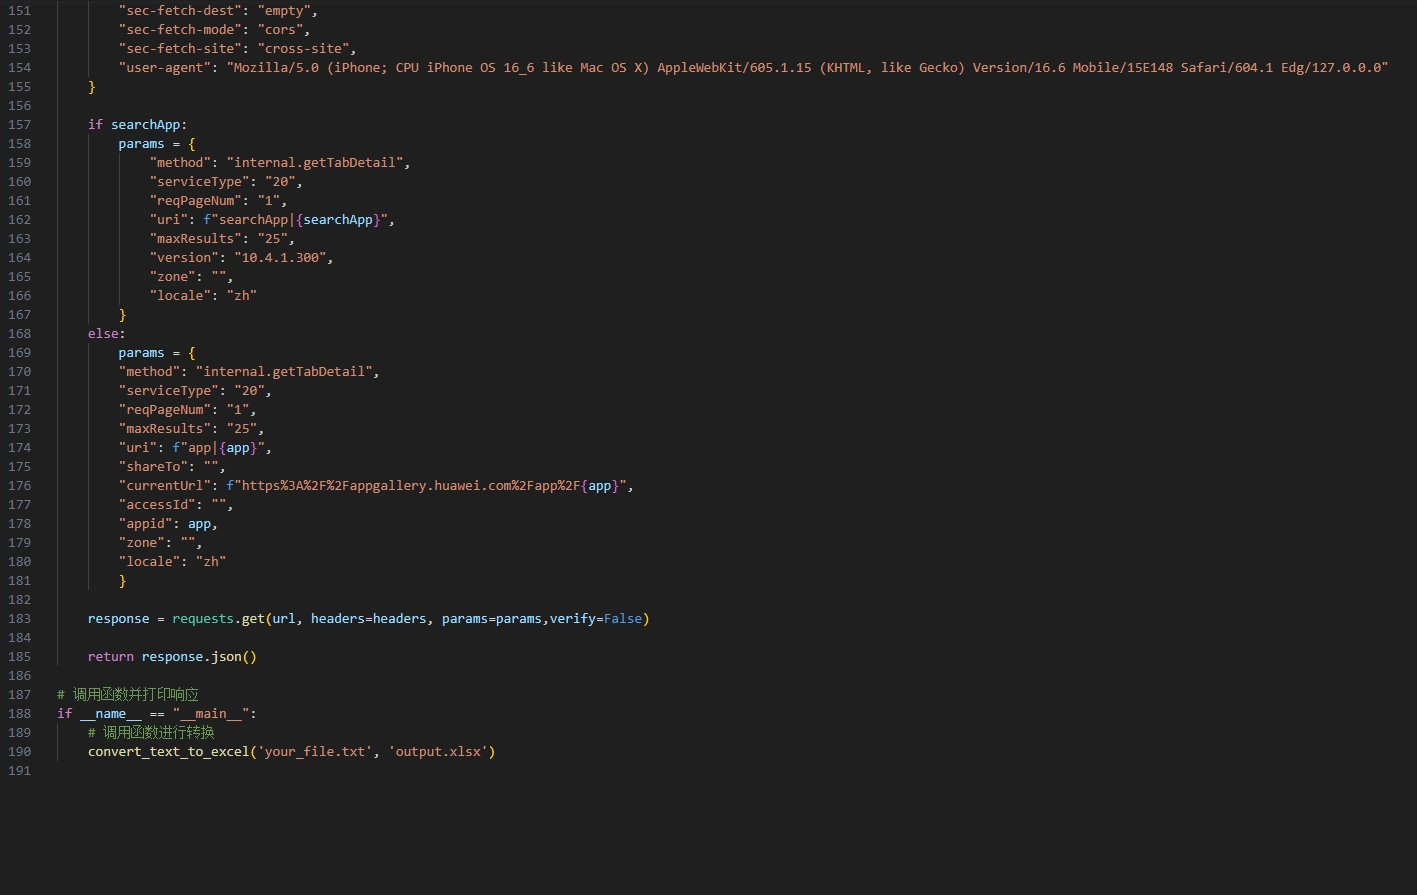Click the "params" variable on line 158
1417x895 pixels.
pos(141,144)
